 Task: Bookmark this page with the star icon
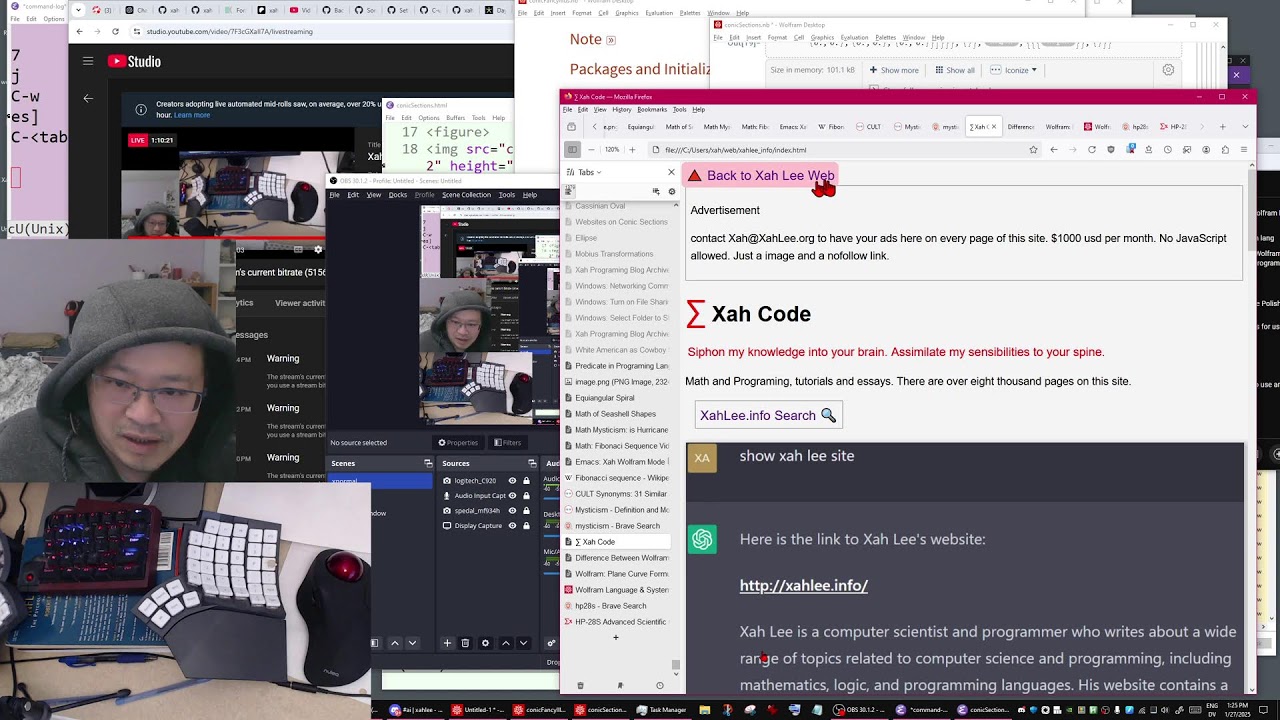[1033, 150]
